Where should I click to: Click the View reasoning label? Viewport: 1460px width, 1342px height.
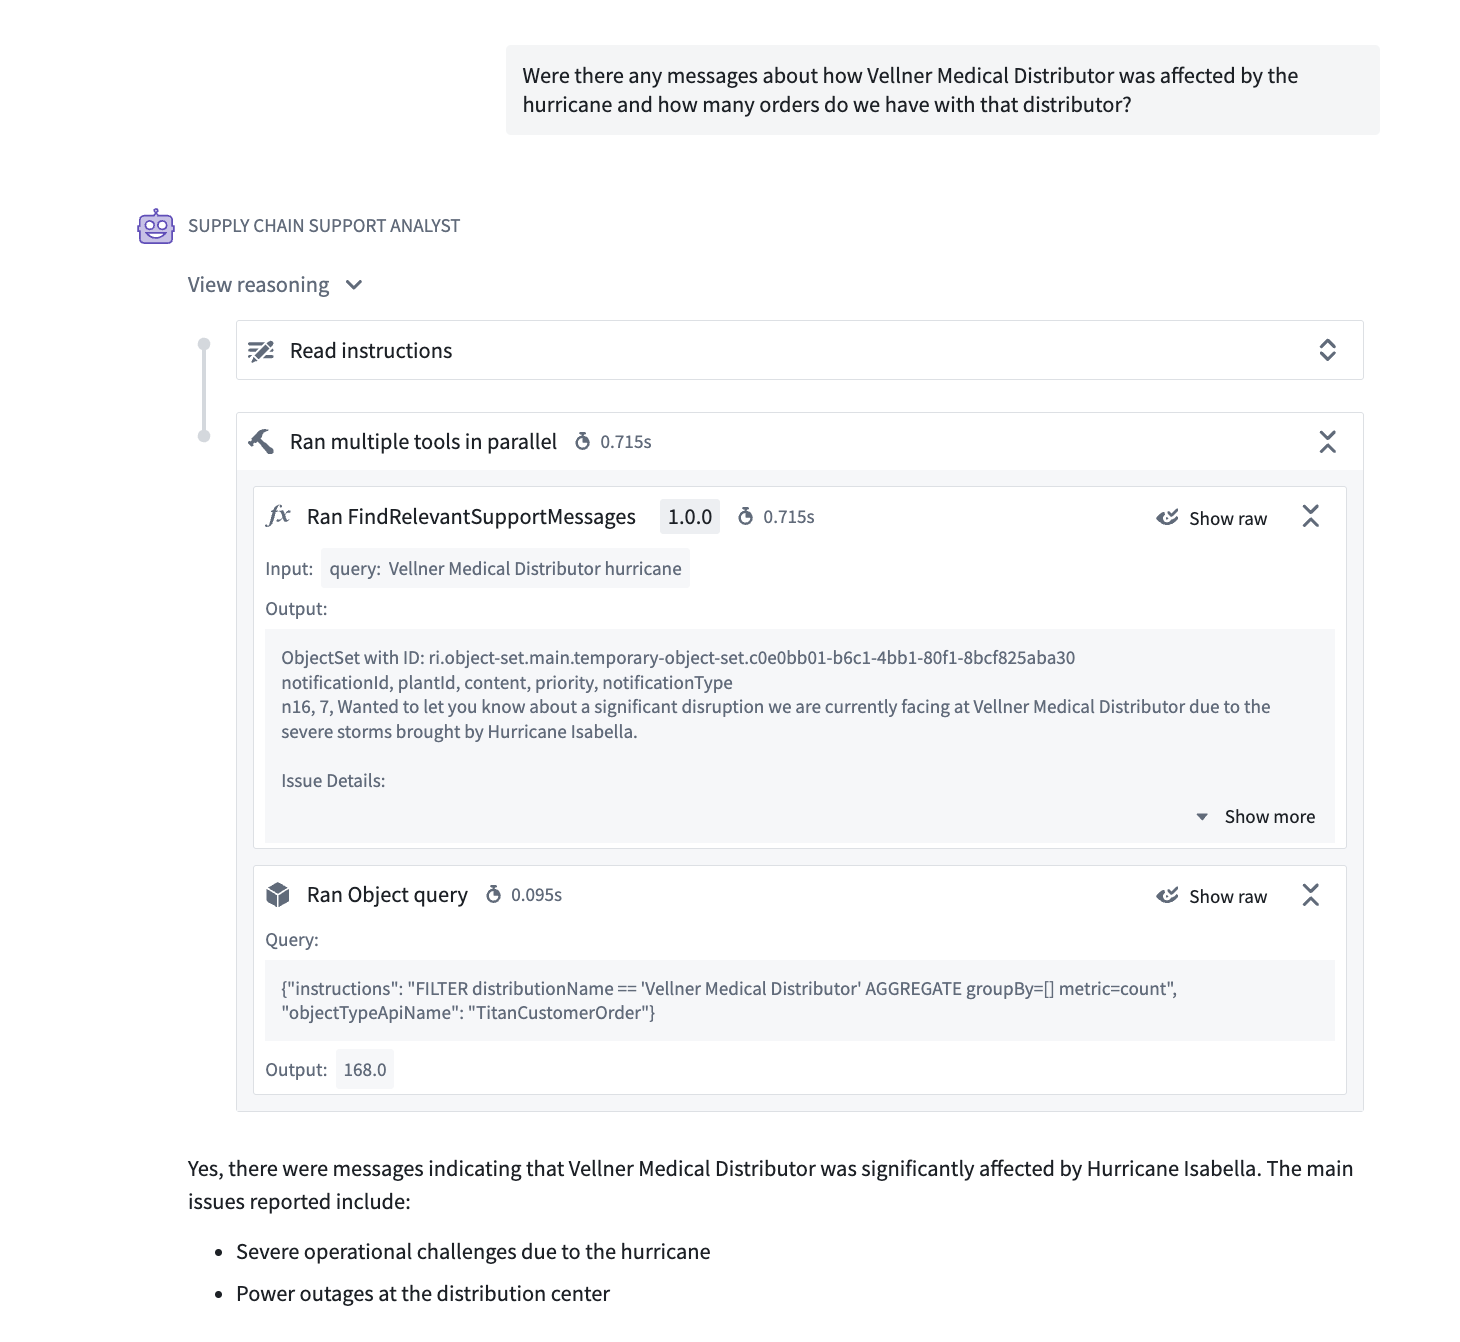(x=258, y=285)
